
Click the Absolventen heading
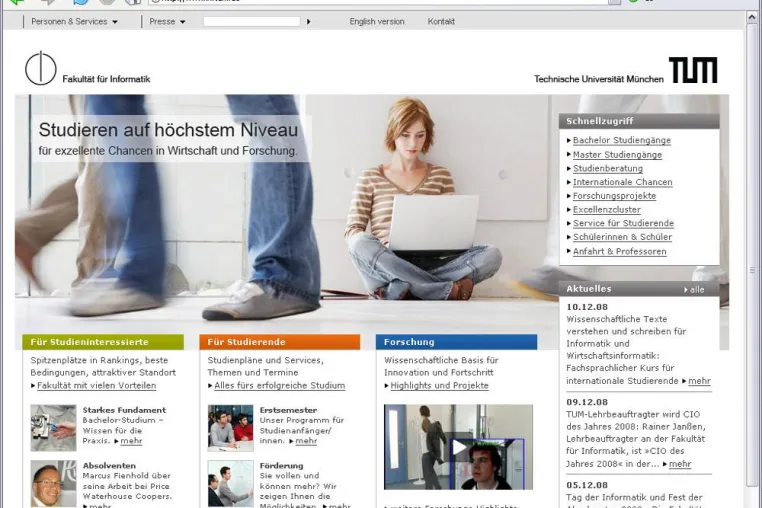click(109, 466)
